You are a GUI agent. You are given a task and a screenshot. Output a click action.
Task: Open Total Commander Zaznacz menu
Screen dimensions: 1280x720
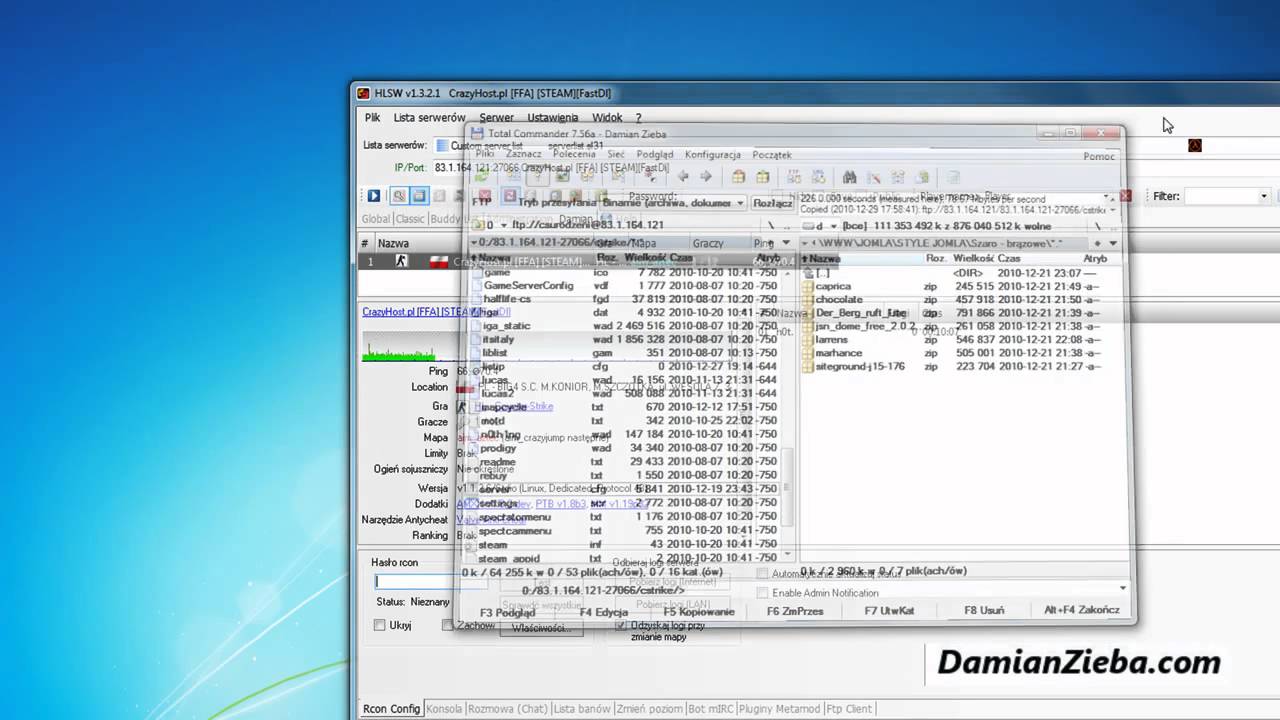(x=523, y=155)
